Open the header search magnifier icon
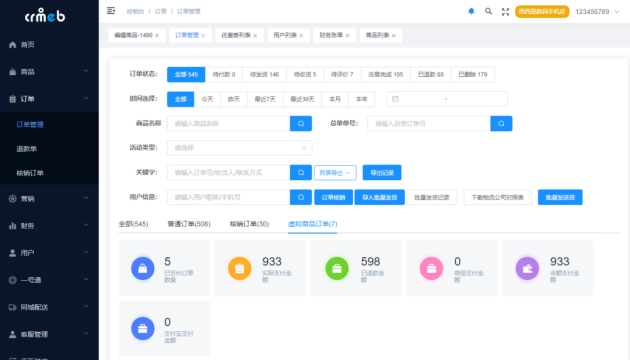 click(488, 11)
